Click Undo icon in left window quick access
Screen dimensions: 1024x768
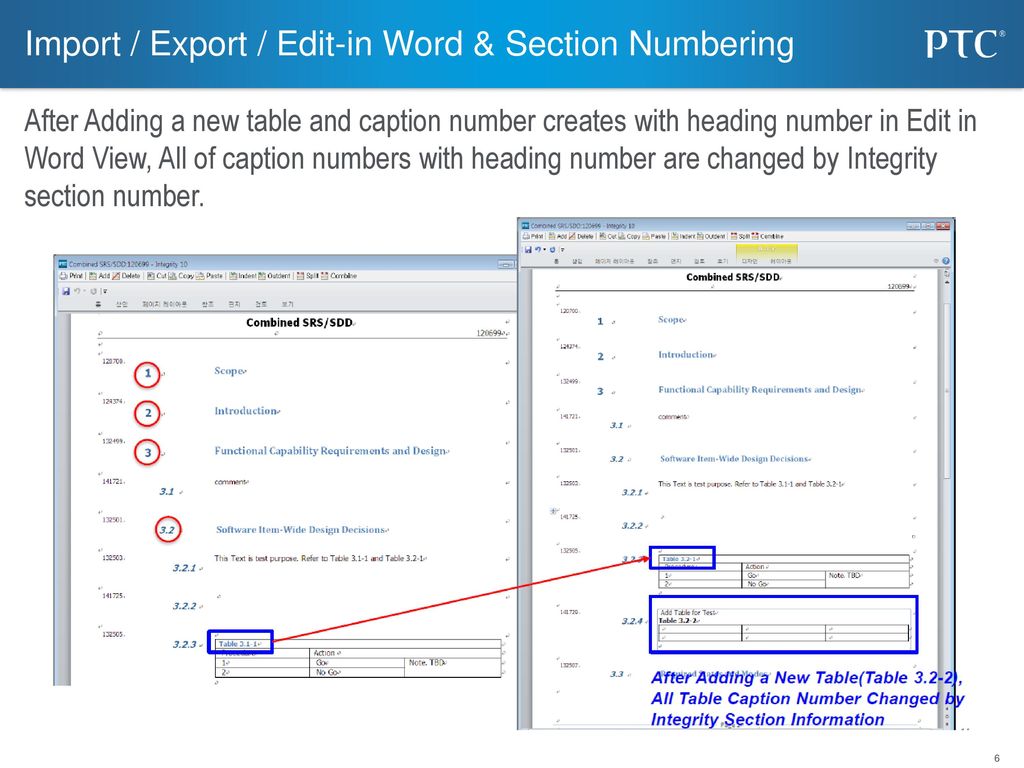(77, 291)
